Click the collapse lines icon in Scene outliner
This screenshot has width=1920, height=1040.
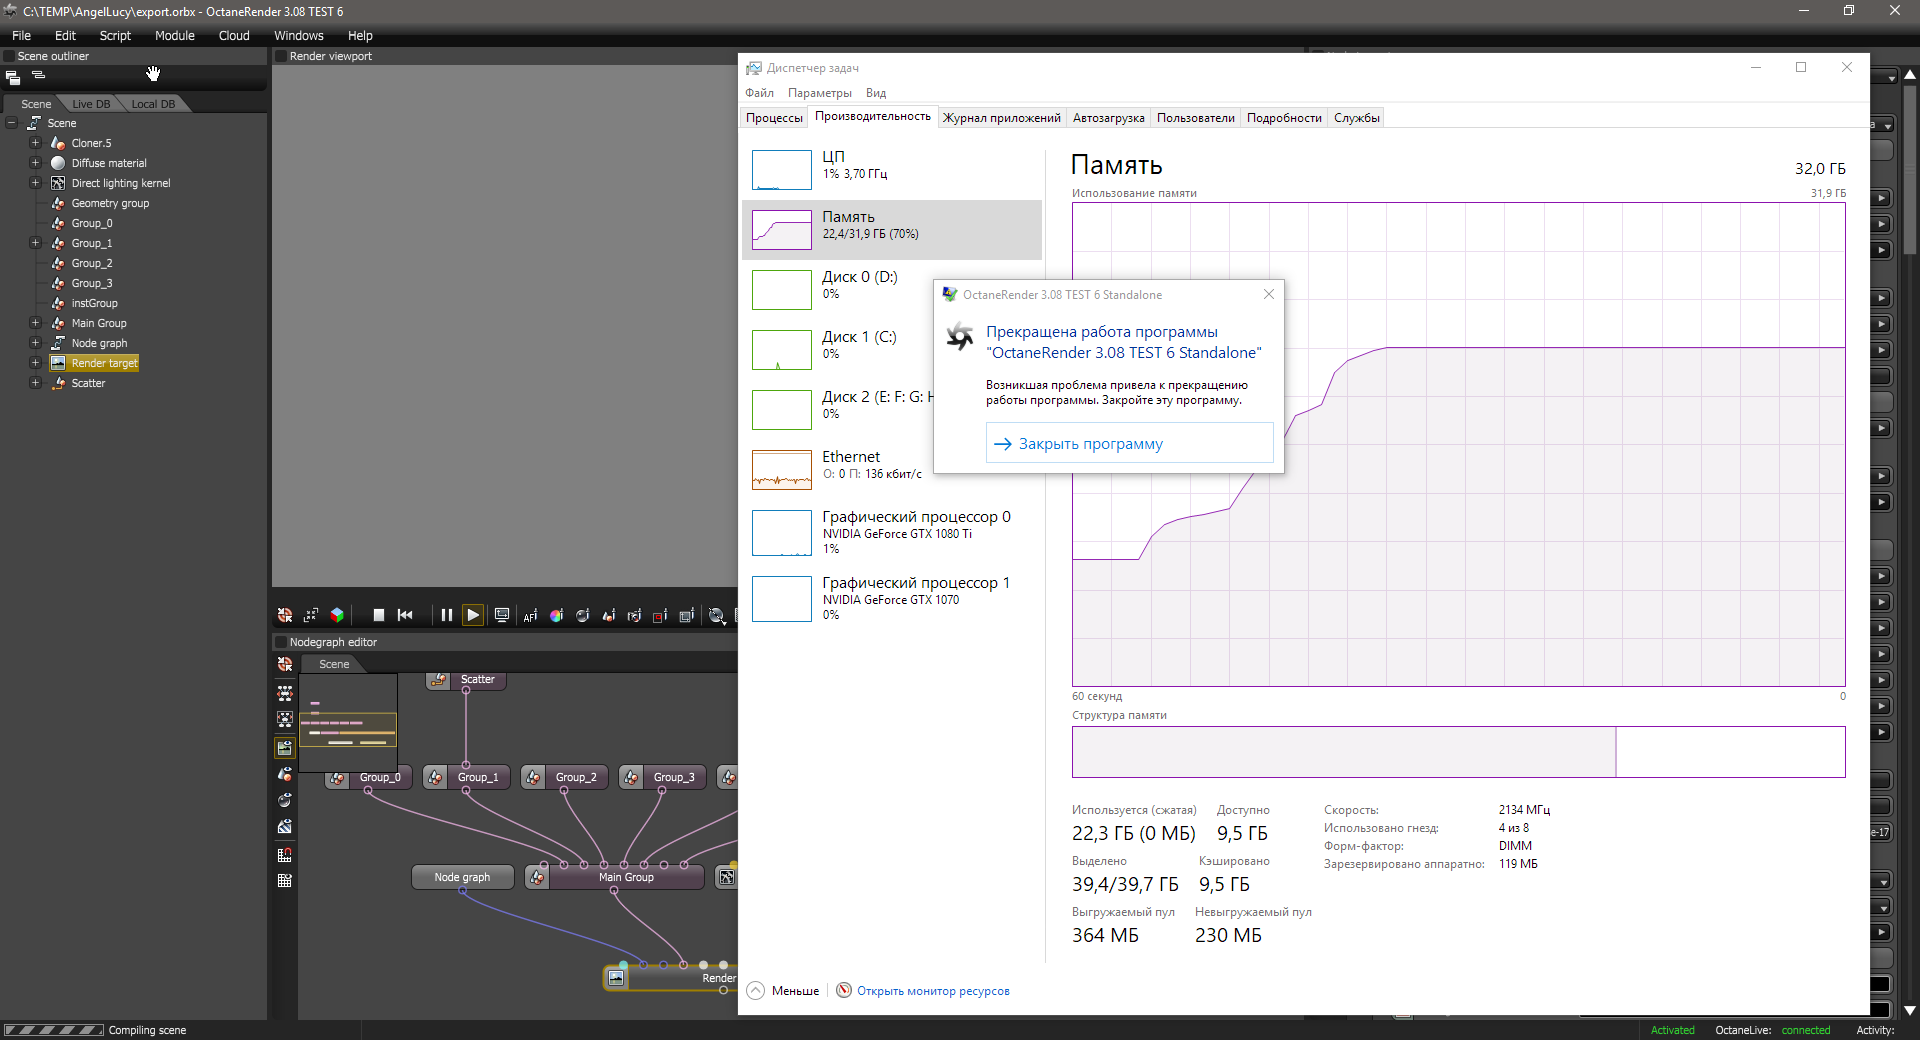(38, 75)
